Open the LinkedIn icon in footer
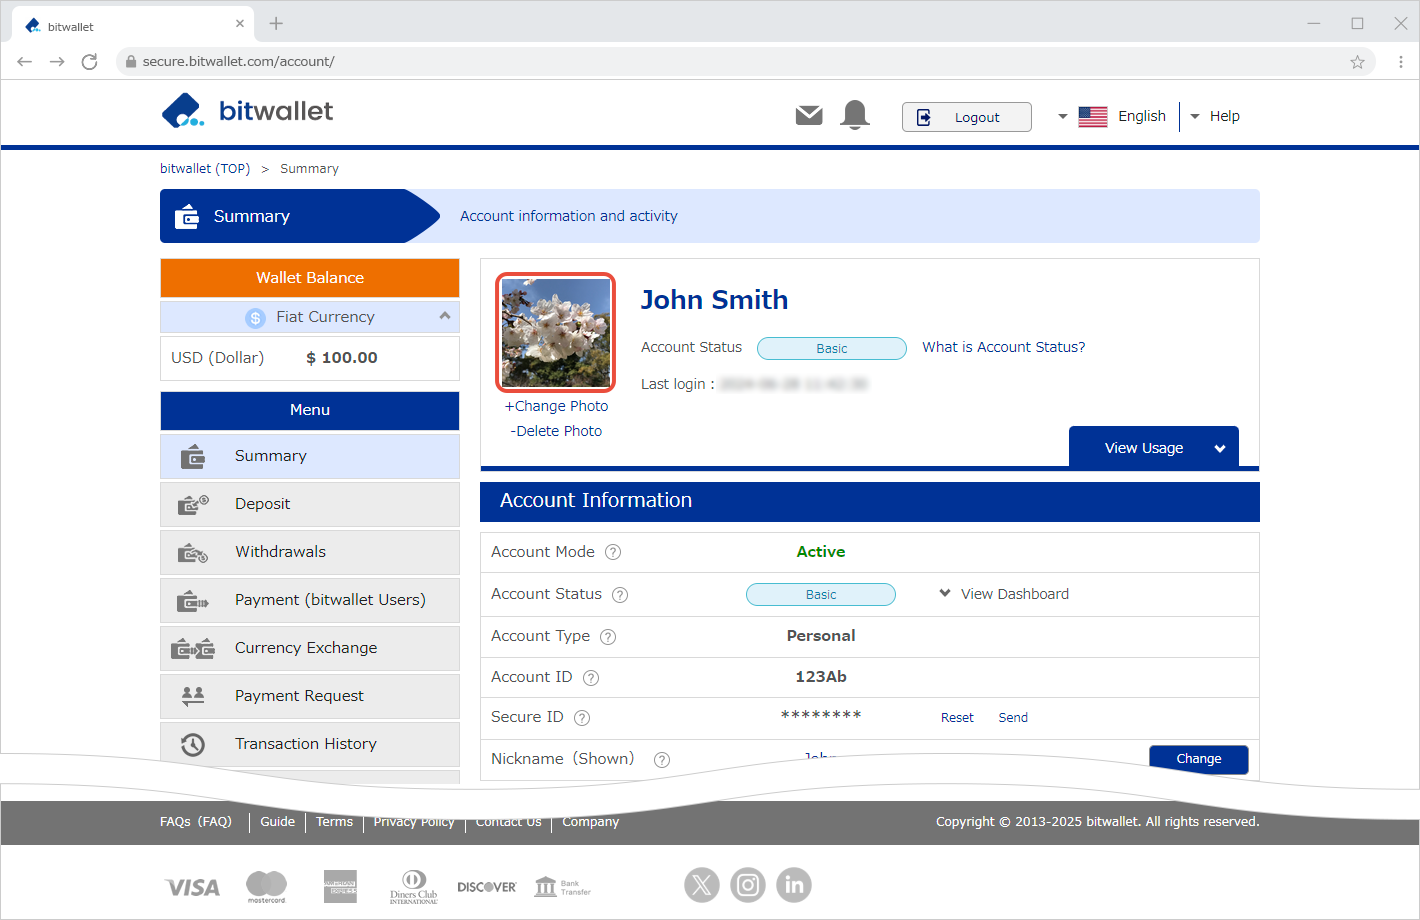The height and width of the screenshot is (920, 1420). [794, 885]
